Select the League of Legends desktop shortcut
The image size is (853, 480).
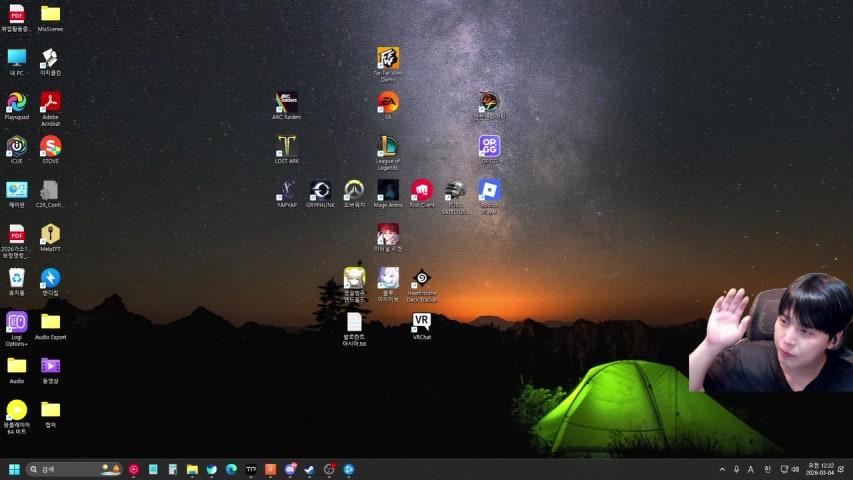(x=387, y=147)
